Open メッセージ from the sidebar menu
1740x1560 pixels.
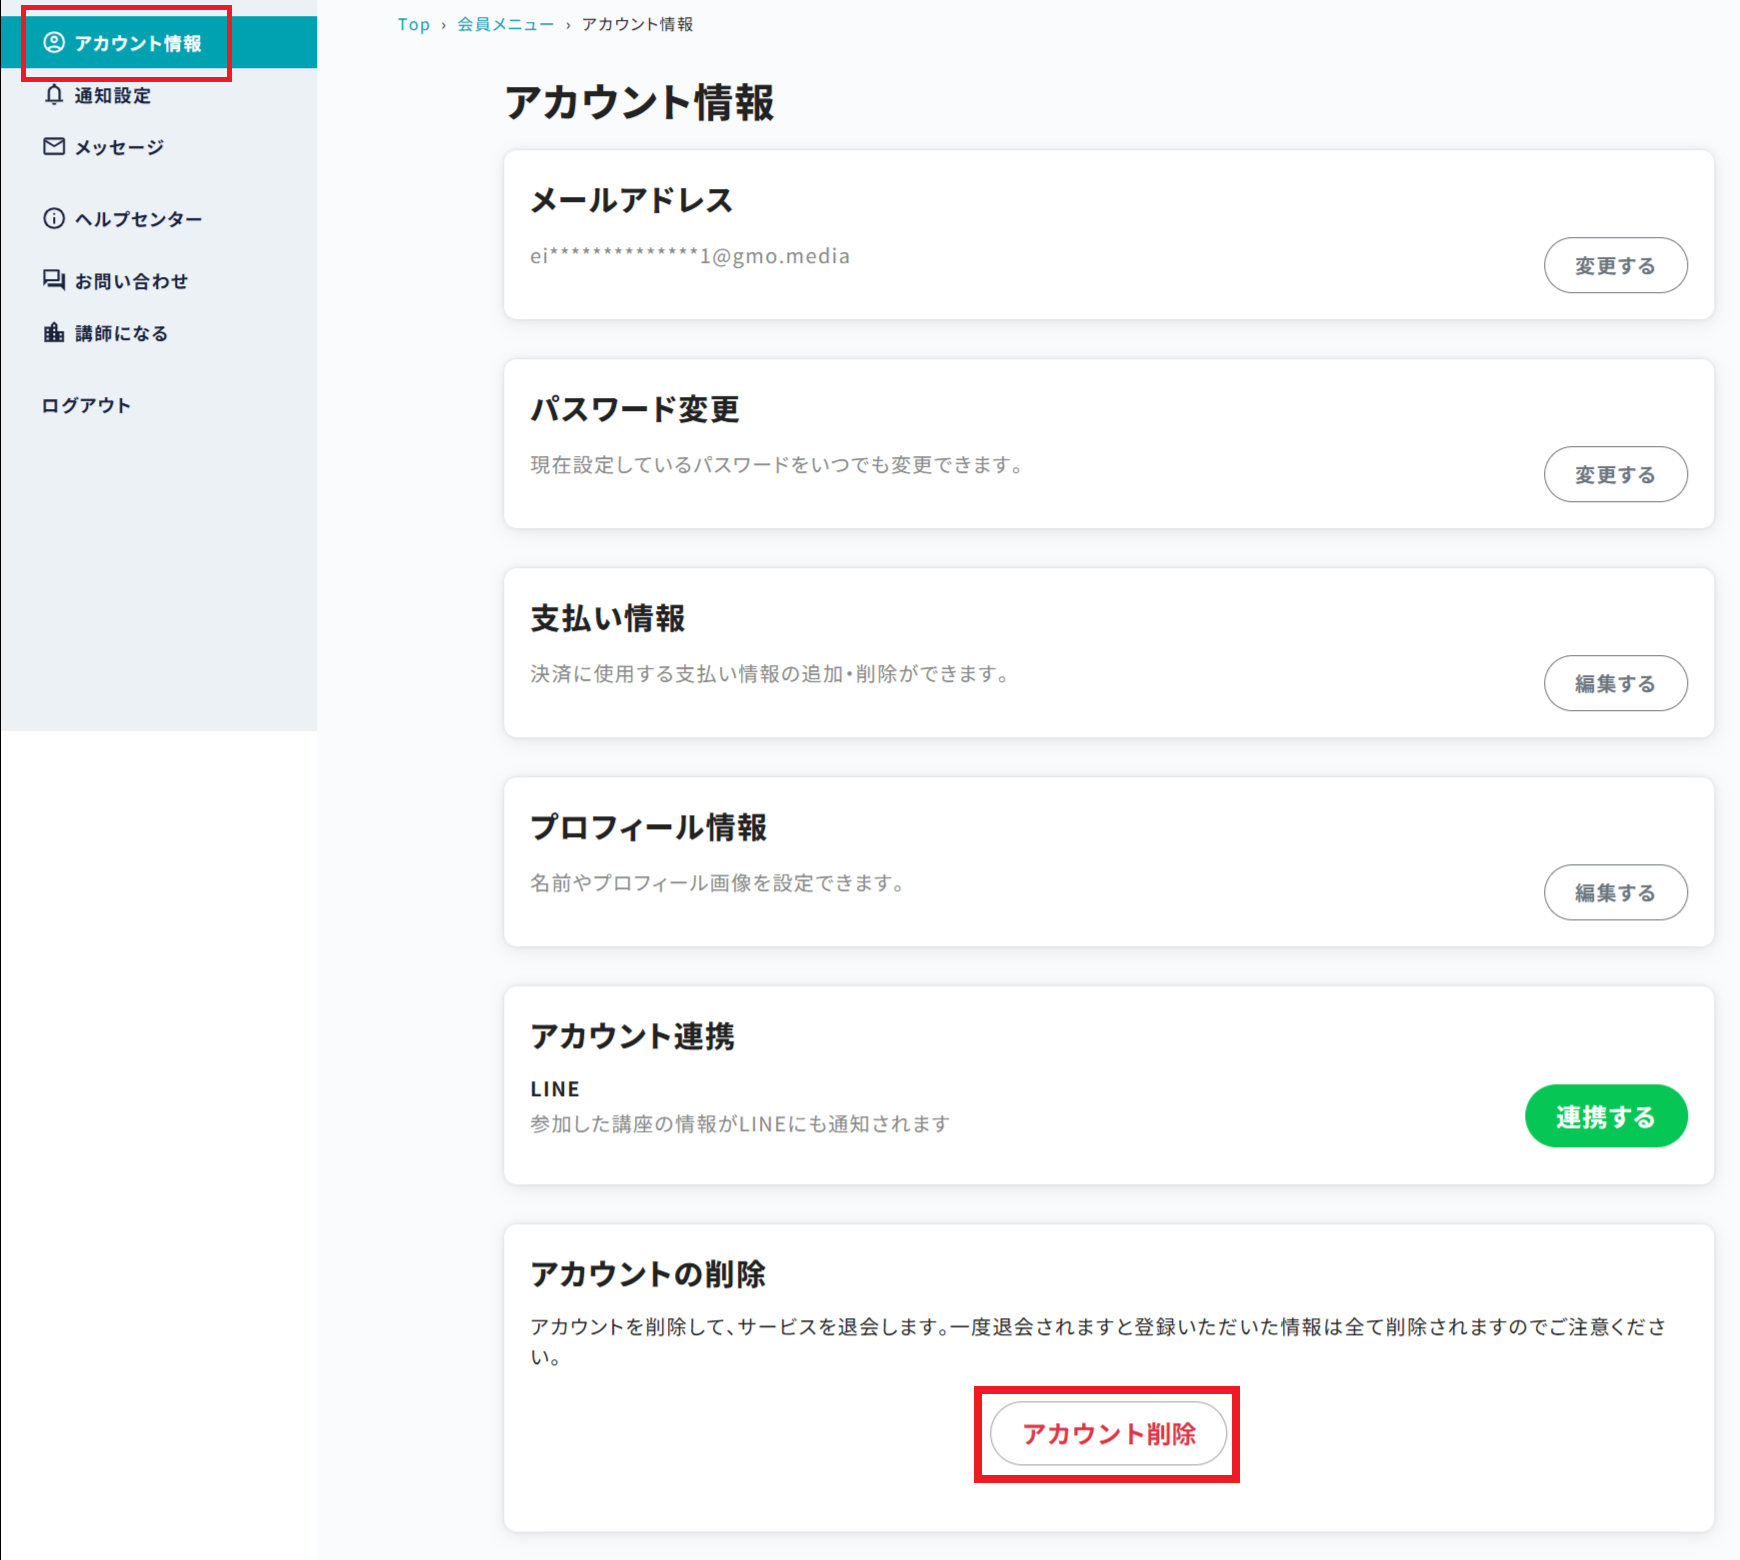click(119, 148)
